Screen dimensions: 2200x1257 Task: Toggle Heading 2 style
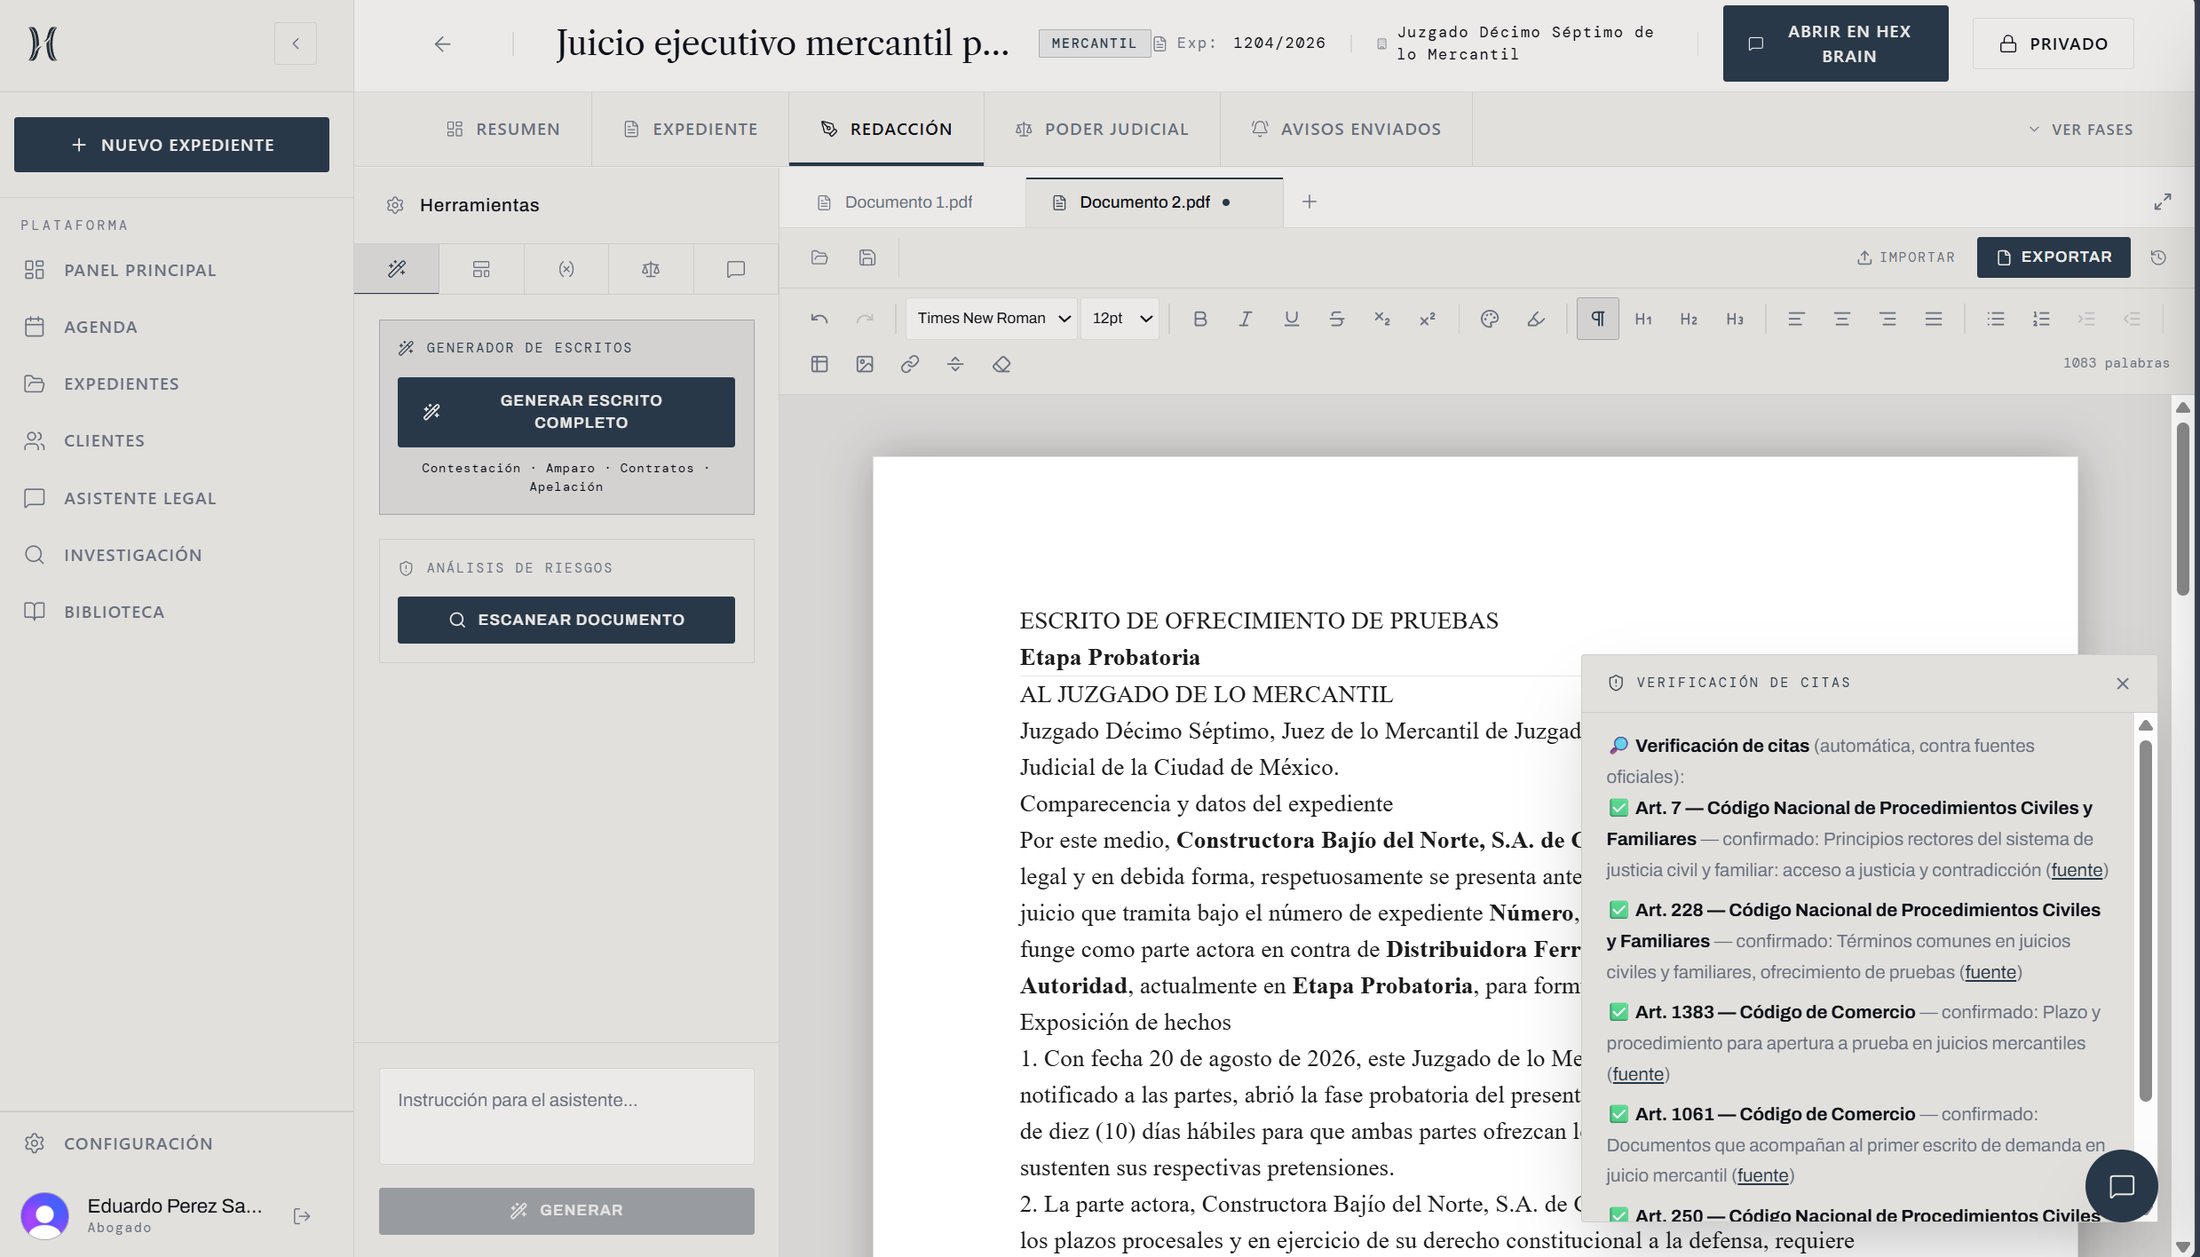click(x=1689, y=318)
